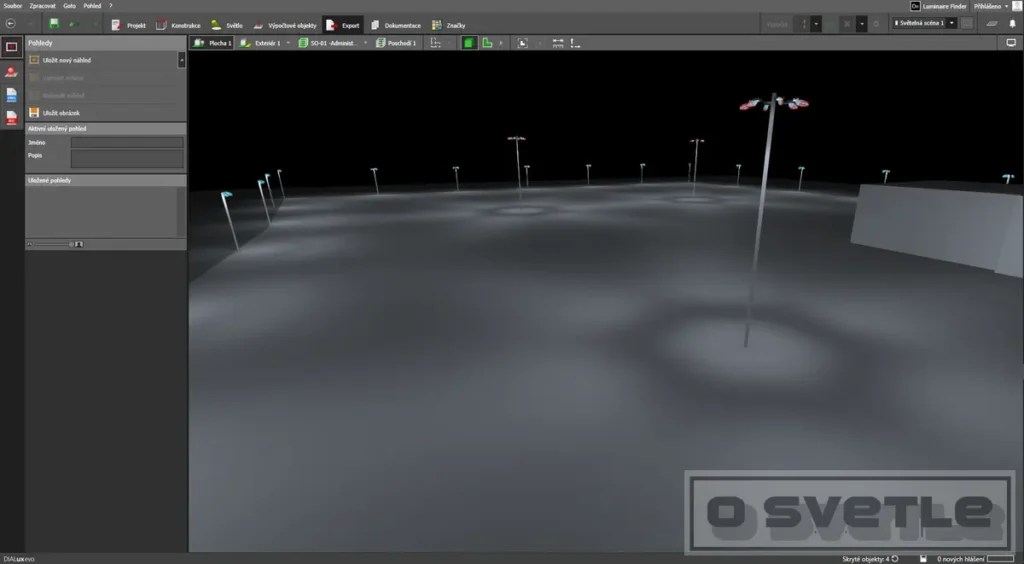This screenshot has width=1024, height=564.
Task: Click the zoom-to-fit view icon
Action: click(x=522, y=43)
